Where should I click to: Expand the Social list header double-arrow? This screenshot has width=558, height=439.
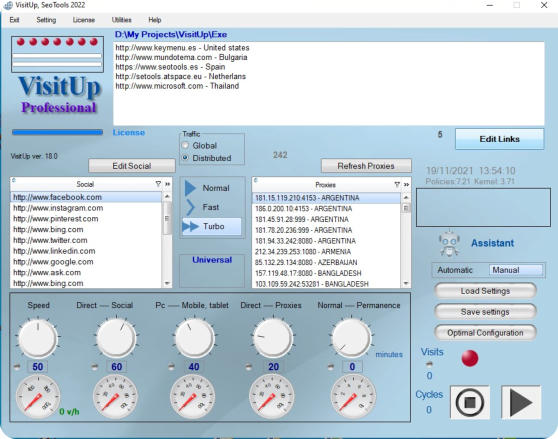[168, 184]
